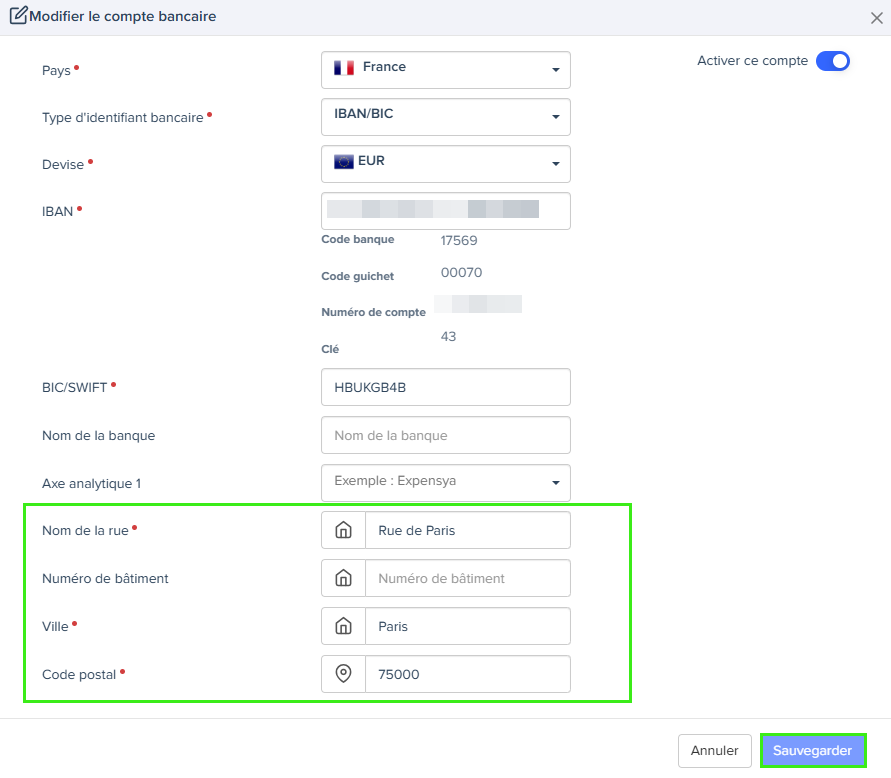
Task: Click the Sauvegarder button
Action: tap(813, 751)
